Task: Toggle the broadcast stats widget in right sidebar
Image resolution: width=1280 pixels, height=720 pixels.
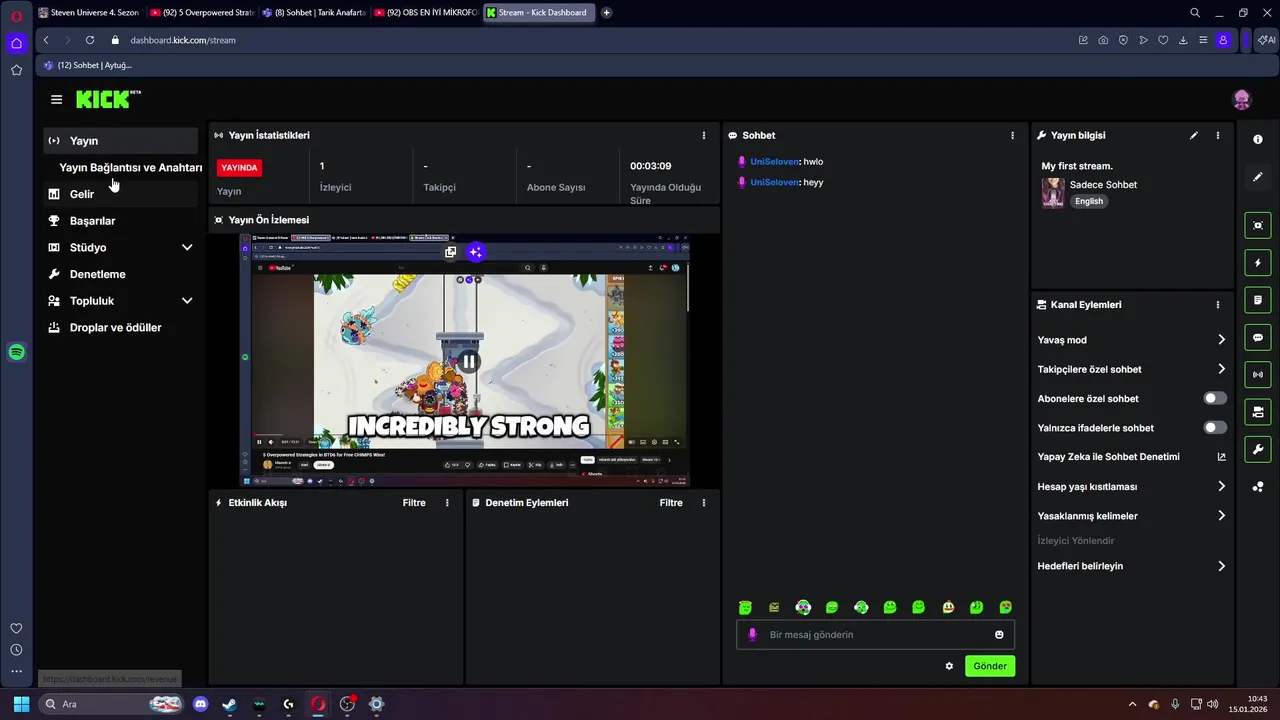Action: pos(1258,375)
